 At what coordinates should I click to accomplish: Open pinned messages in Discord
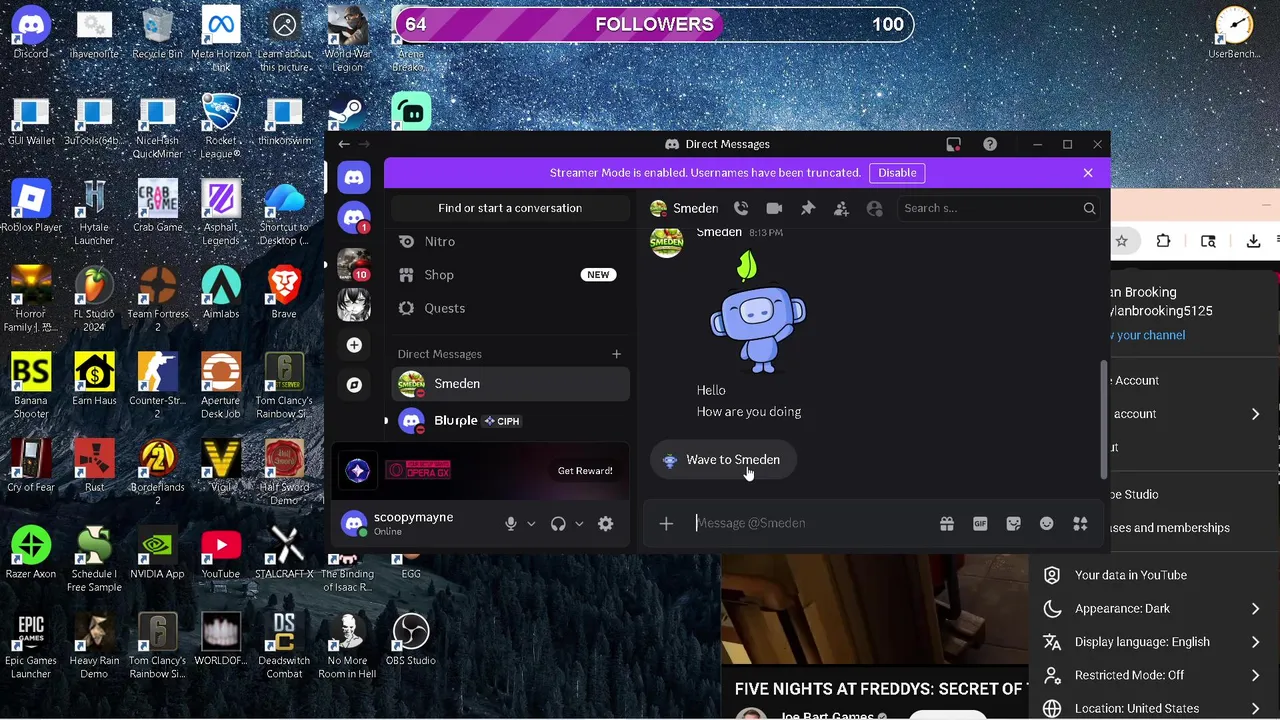[808, 208]
